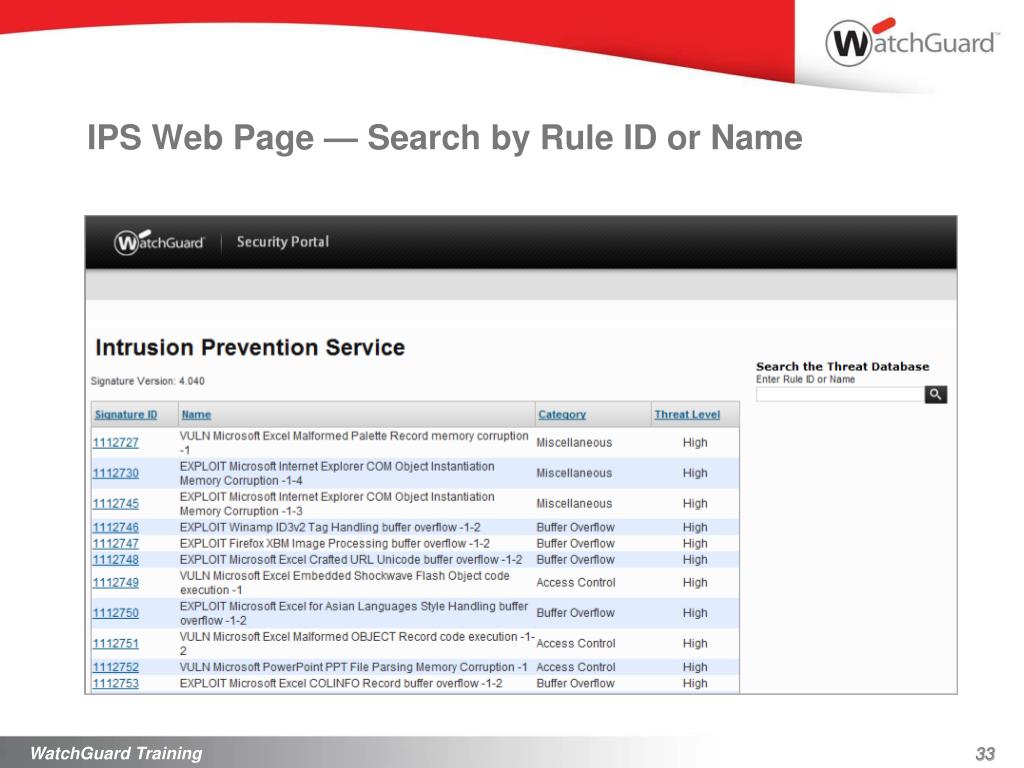Select the Intrusion Prevention Service heading
The width and height of the screenshot is (1024, 768).
point(250,347)
